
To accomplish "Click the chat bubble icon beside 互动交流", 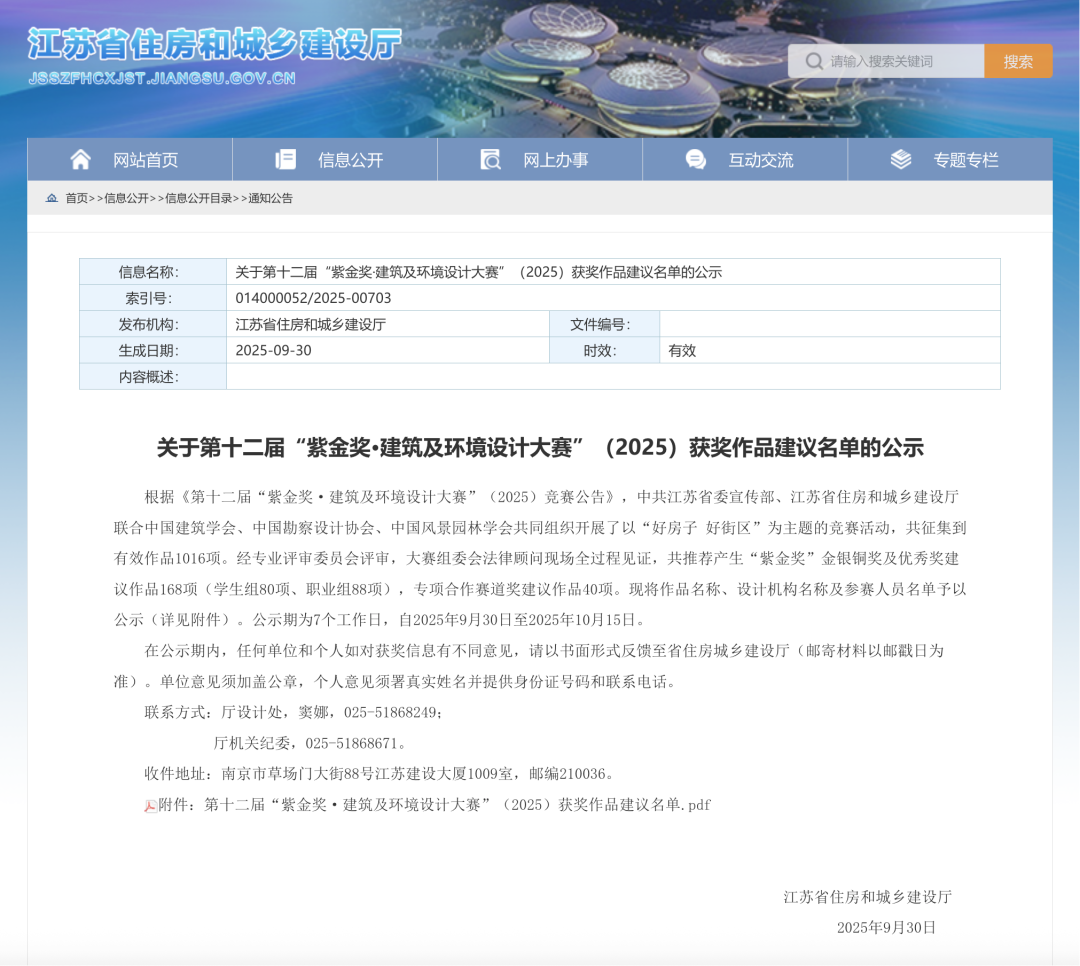I will (696, 160).
